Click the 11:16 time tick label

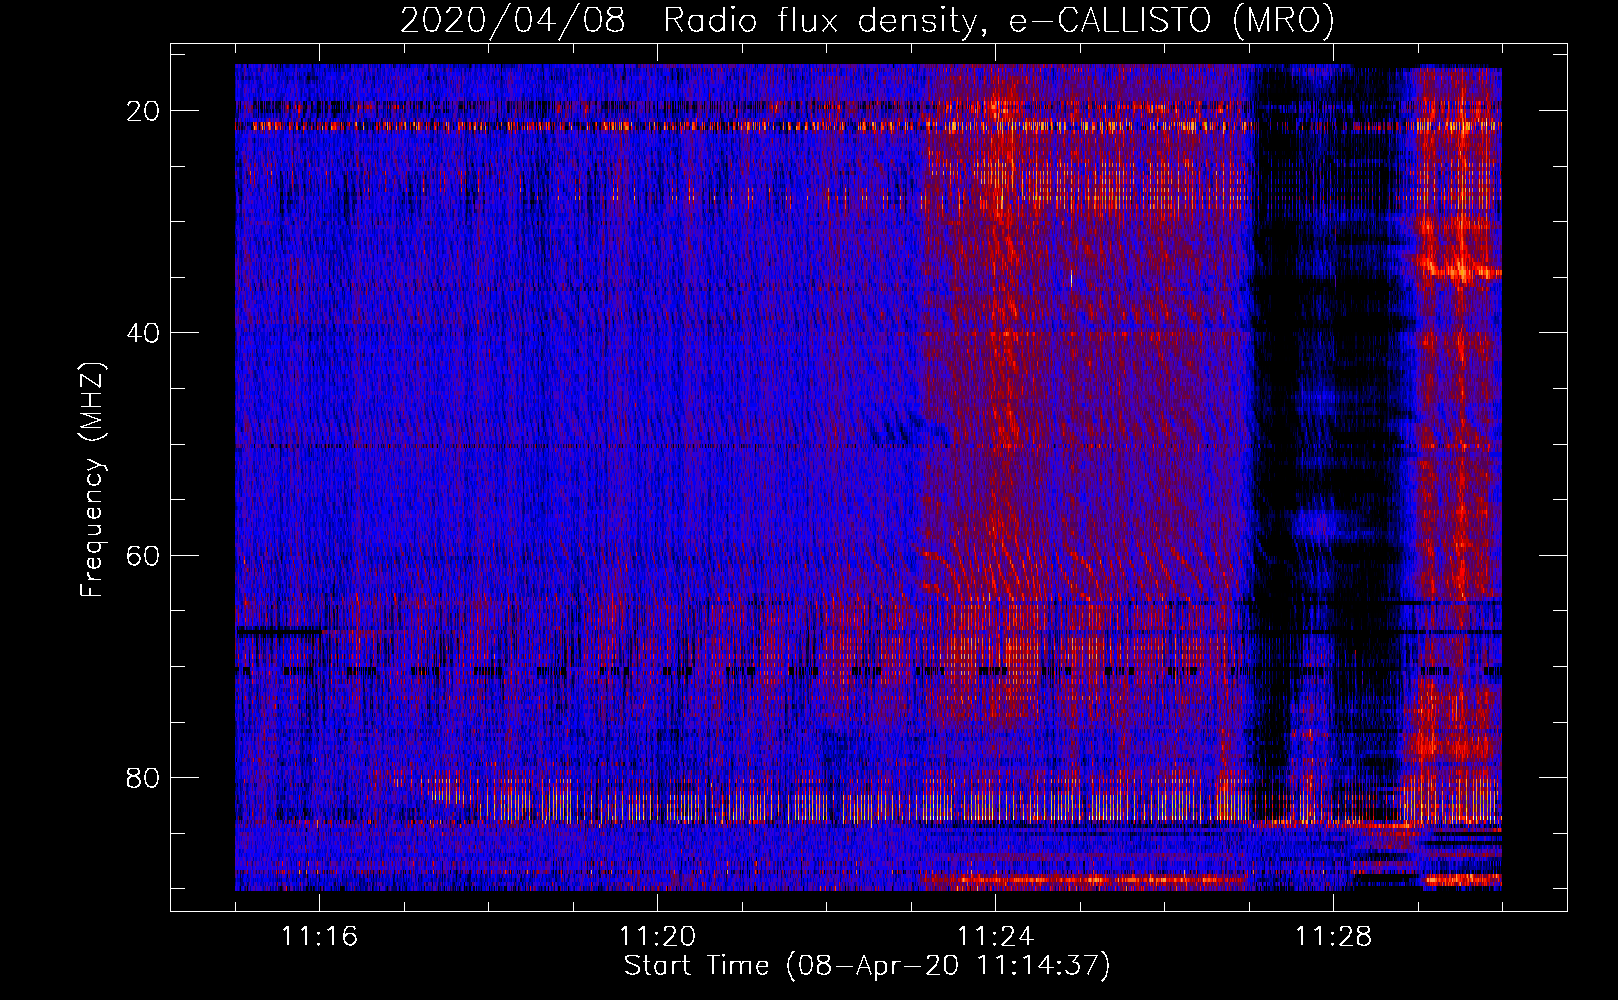(320, 937)
